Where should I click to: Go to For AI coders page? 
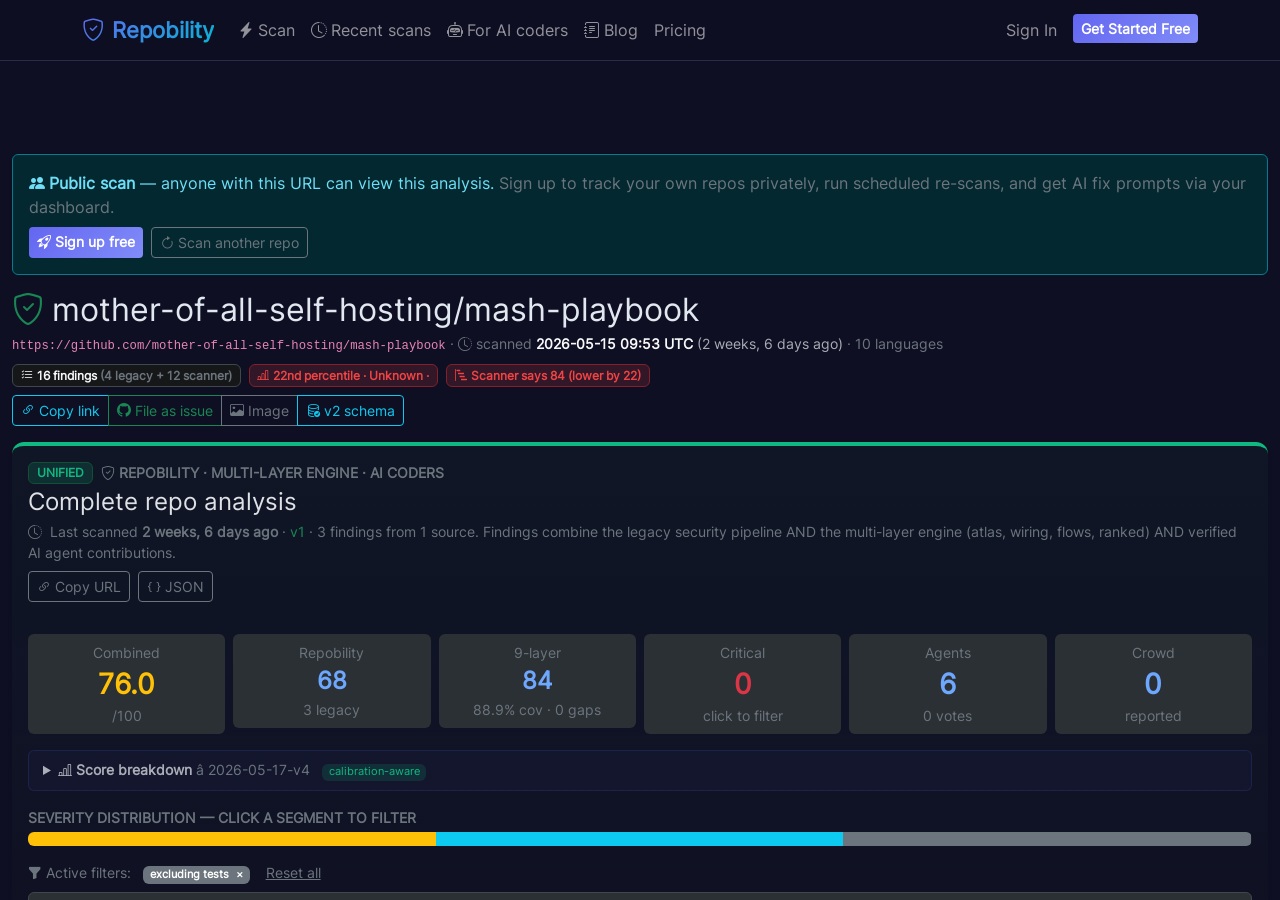click(x=507, y=30)
